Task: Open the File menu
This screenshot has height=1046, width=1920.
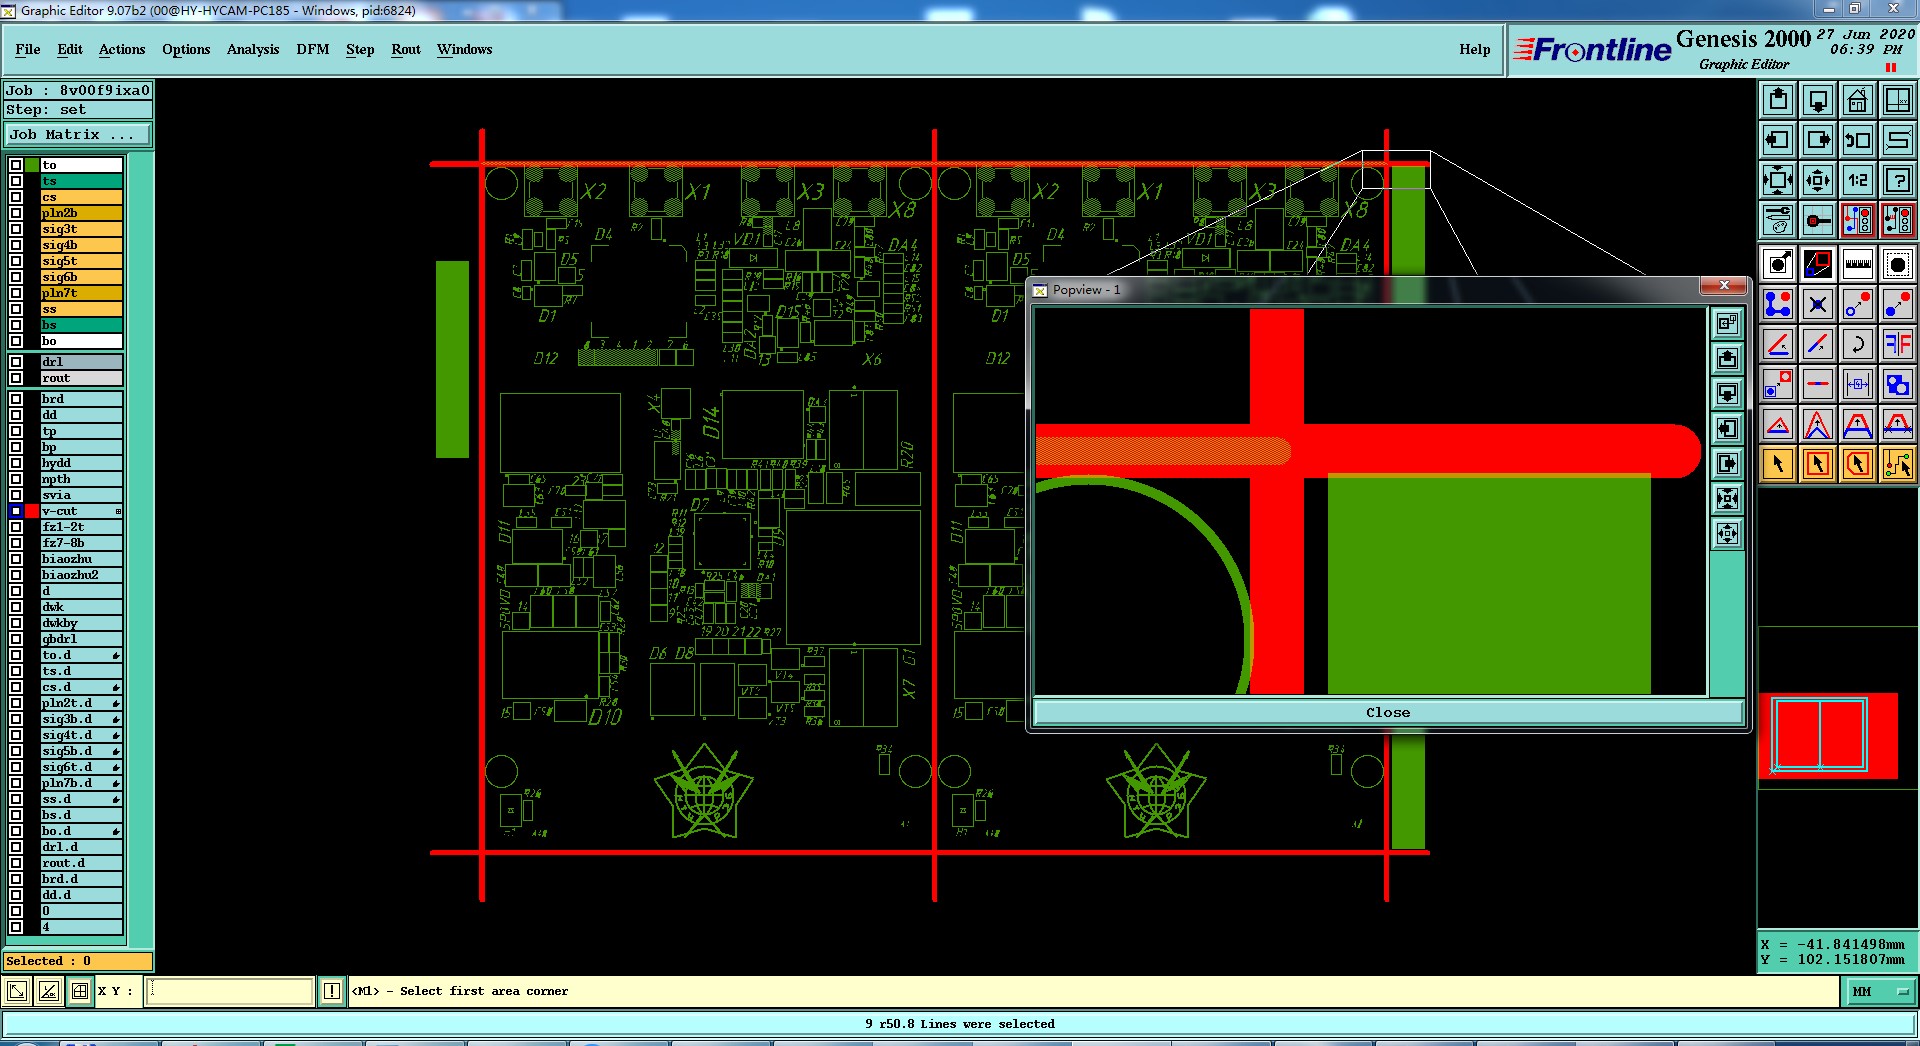Action: tap(28, 49)
